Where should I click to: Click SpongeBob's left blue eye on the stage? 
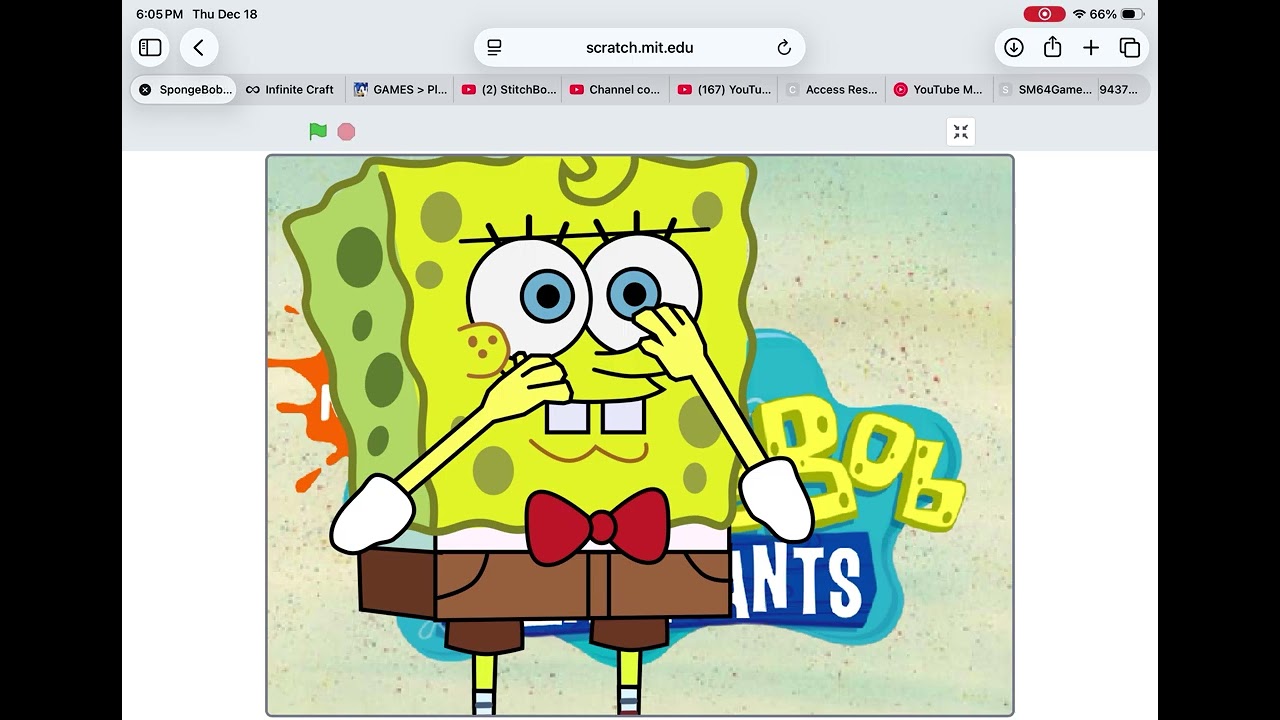point(547,296)
